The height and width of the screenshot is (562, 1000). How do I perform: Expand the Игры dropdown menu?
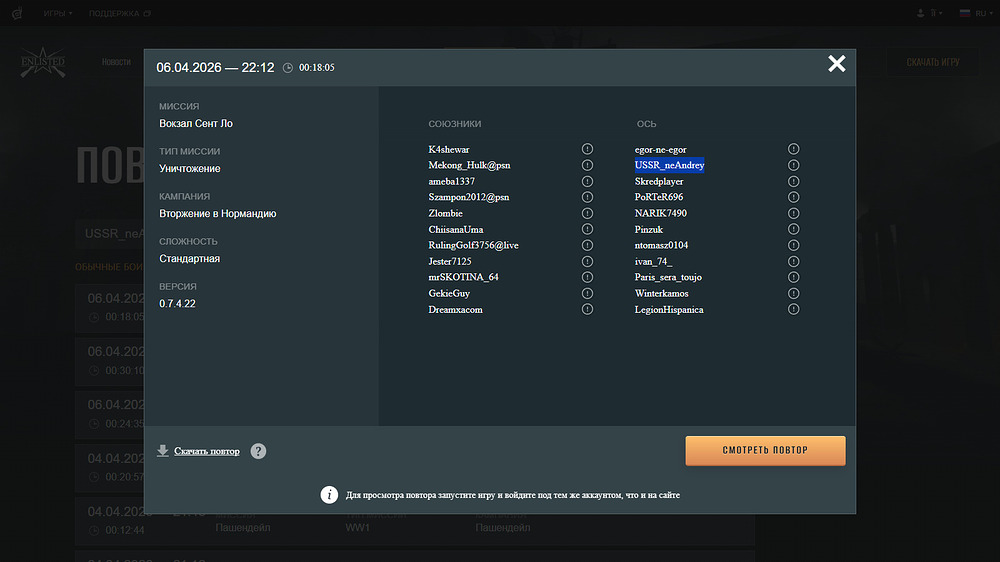tap(58, 13)
